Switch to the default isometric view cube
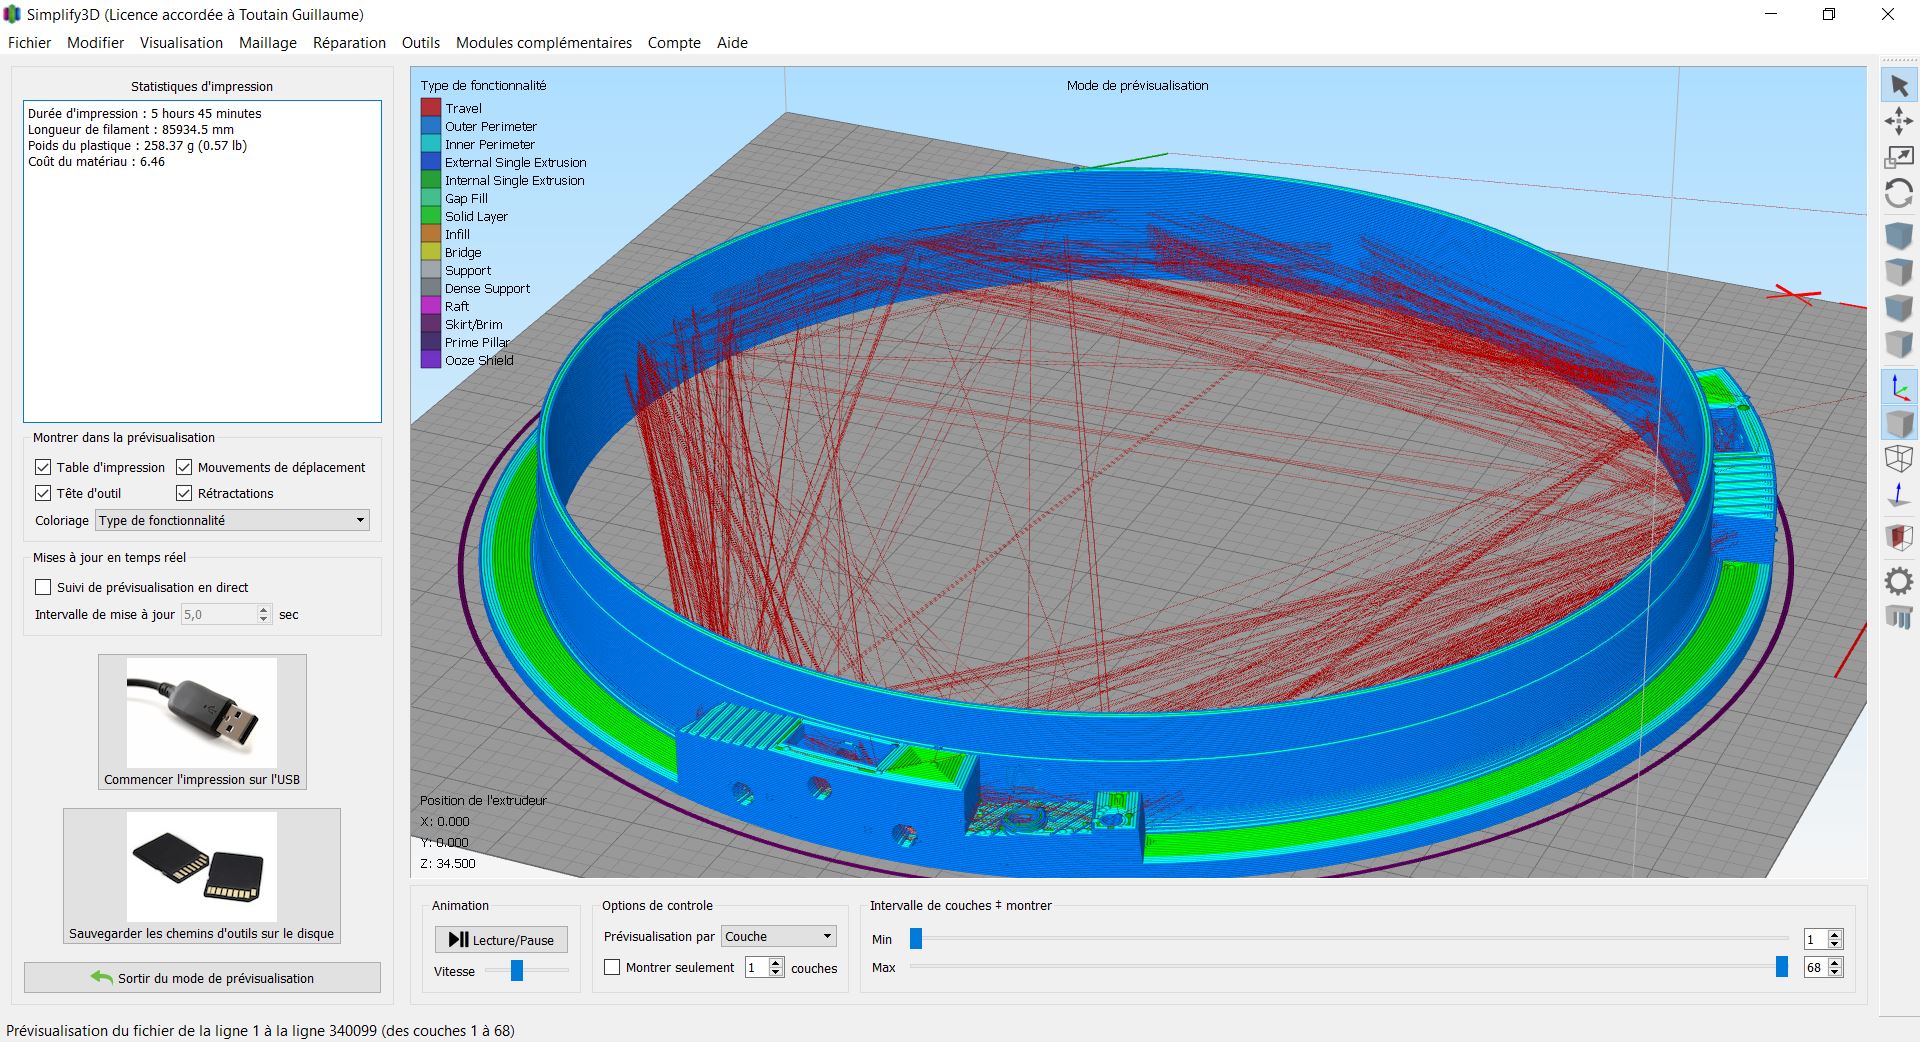This screenshot has height=1042, width=1920. coord(1898,236)
